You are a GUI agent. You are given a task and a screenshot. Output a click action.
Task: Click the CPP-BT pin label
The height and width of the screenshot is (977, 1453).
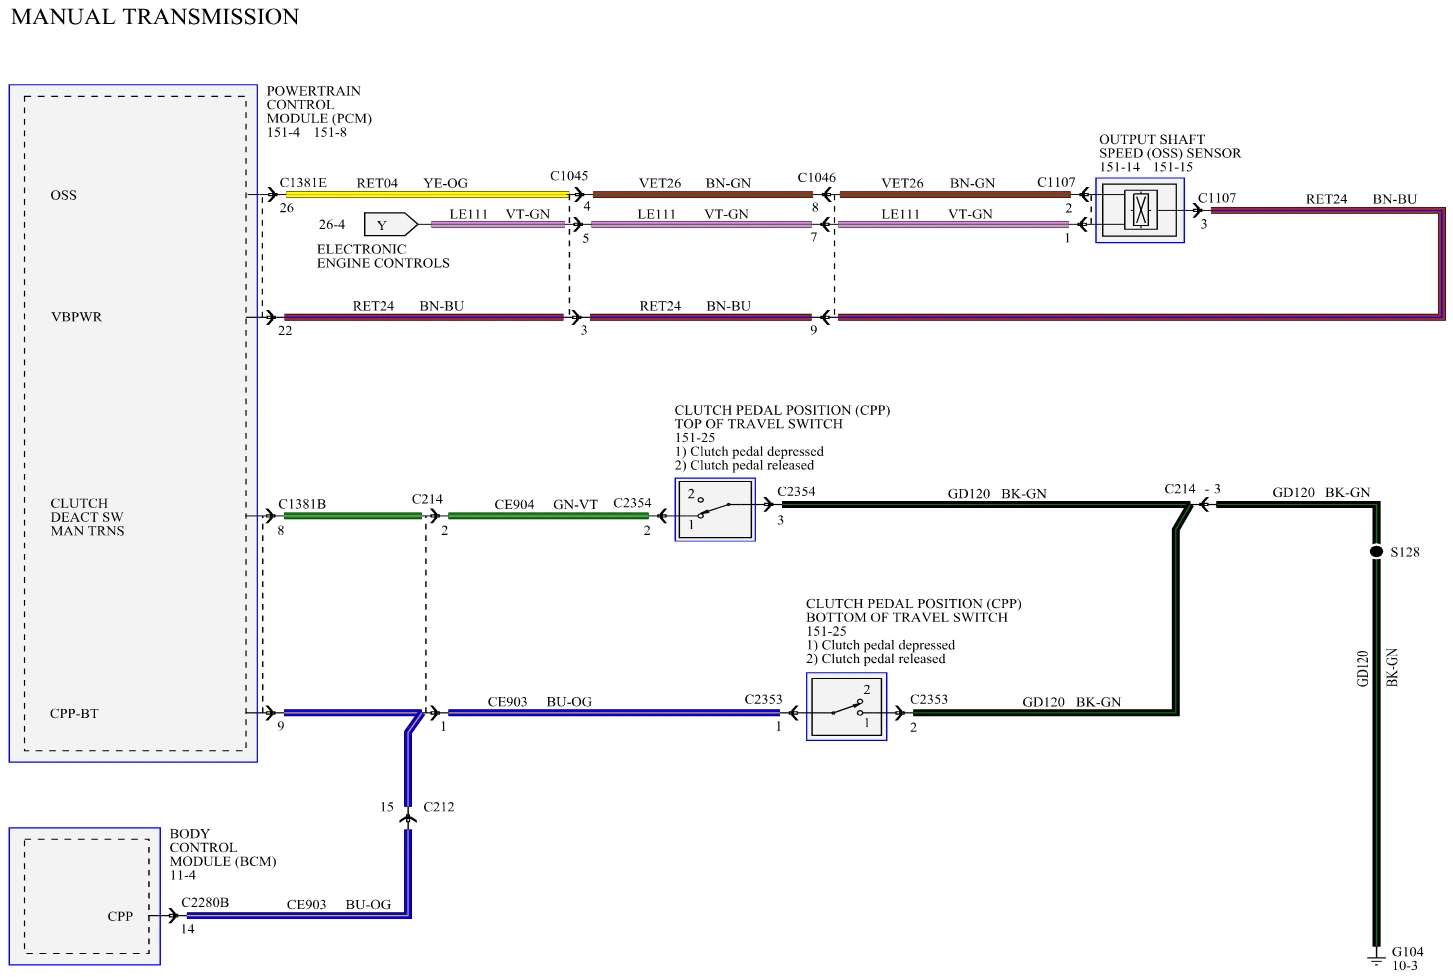point(74,714)
